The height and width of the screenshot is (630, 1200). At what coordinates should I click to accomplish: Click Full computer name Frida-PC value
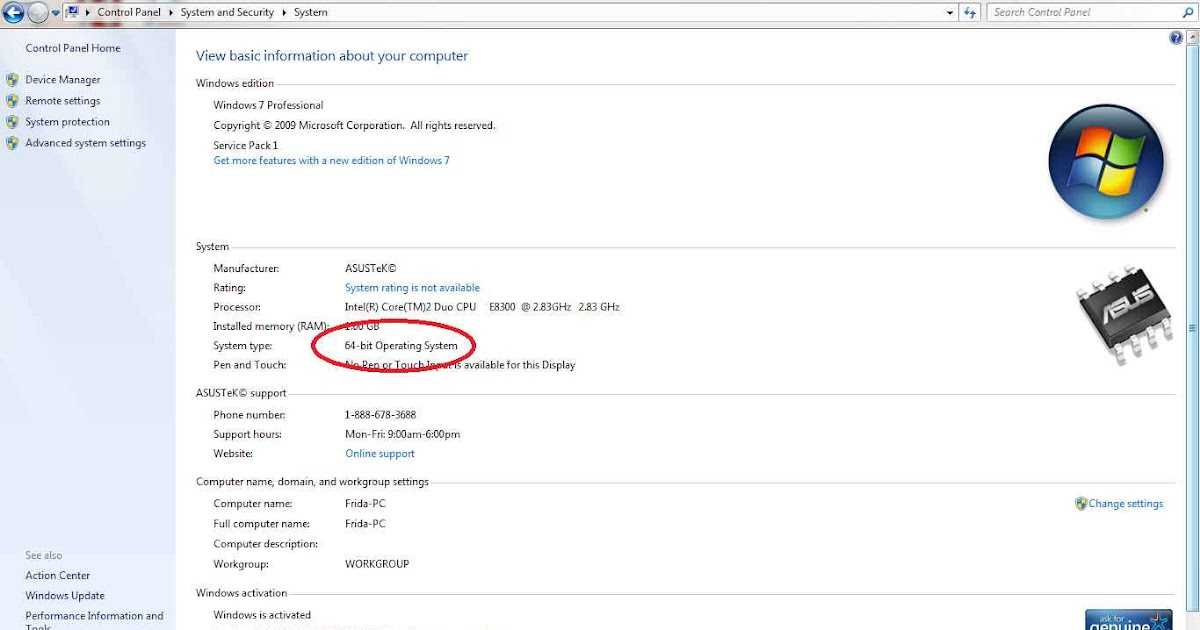(x=365, y=524)
